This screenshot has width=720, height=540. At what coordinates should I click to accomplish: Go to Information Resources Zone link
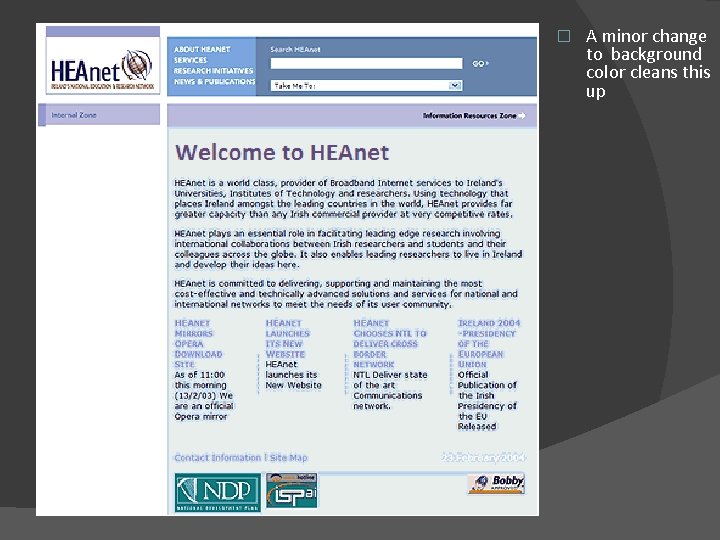[469, 116]
